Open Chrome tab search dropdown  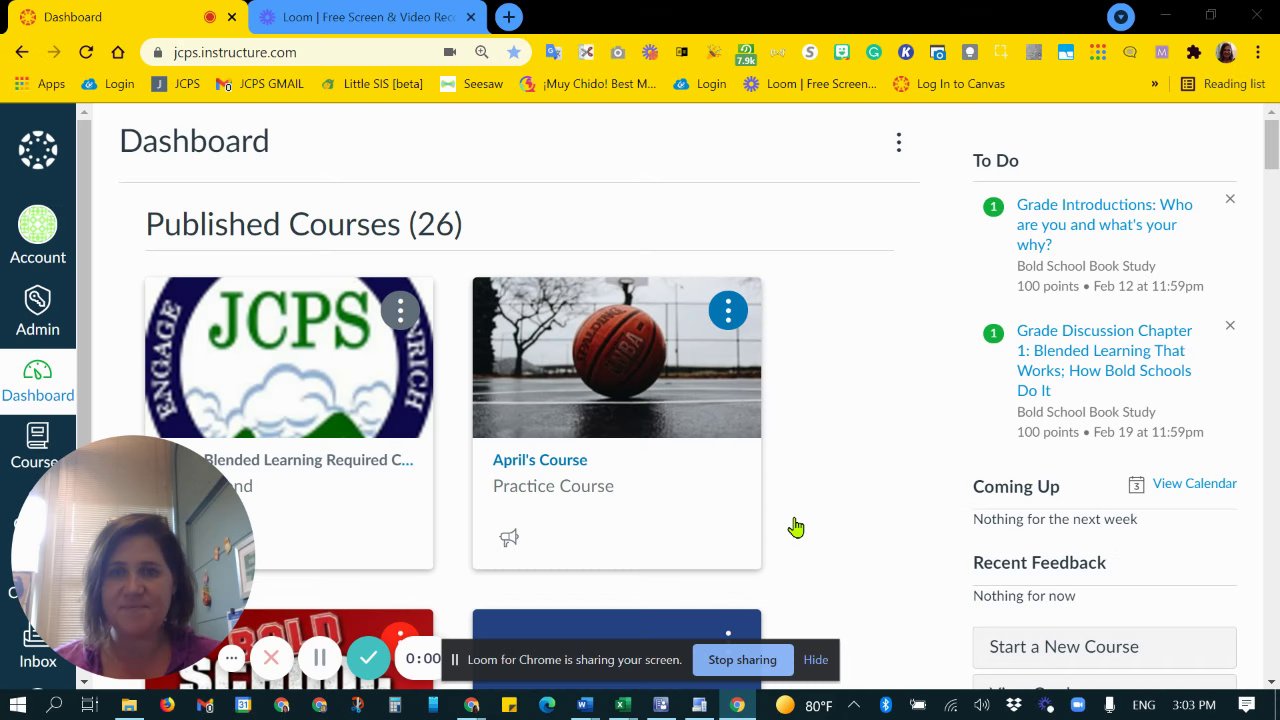[1121, 17]
